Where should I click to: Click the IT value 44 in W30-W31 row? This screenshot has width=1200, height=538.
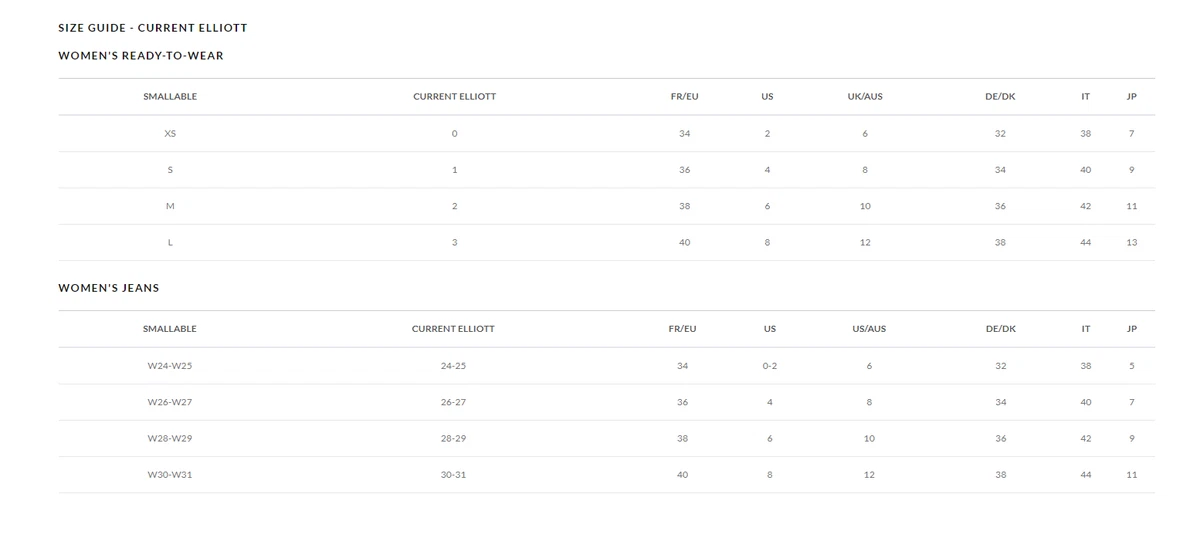[x=1086, y=475]
